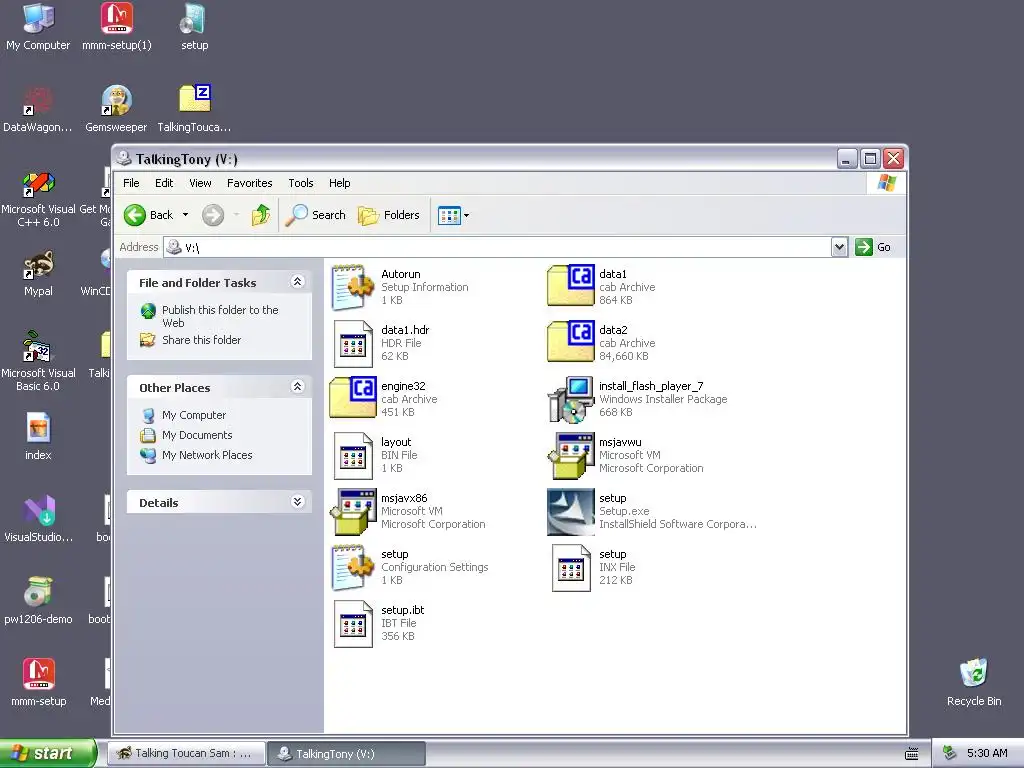Image resolution: width=1024 pixels, height=768 pixels.
Task: Open the address bar dropdown
Action: pos(839,247)
